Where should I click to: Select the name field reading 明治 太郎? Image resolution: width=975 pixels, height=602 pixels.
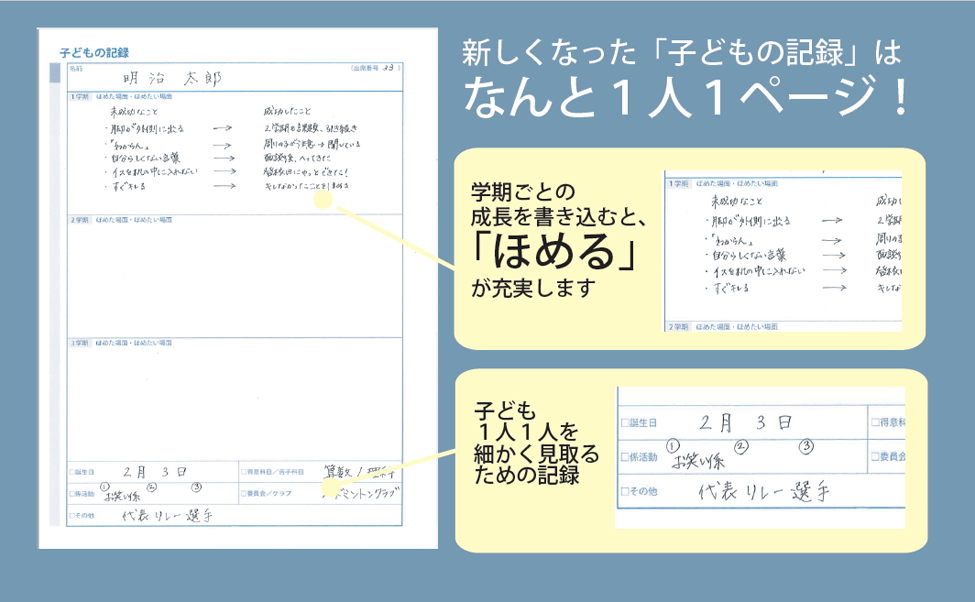tap(172, 78)
